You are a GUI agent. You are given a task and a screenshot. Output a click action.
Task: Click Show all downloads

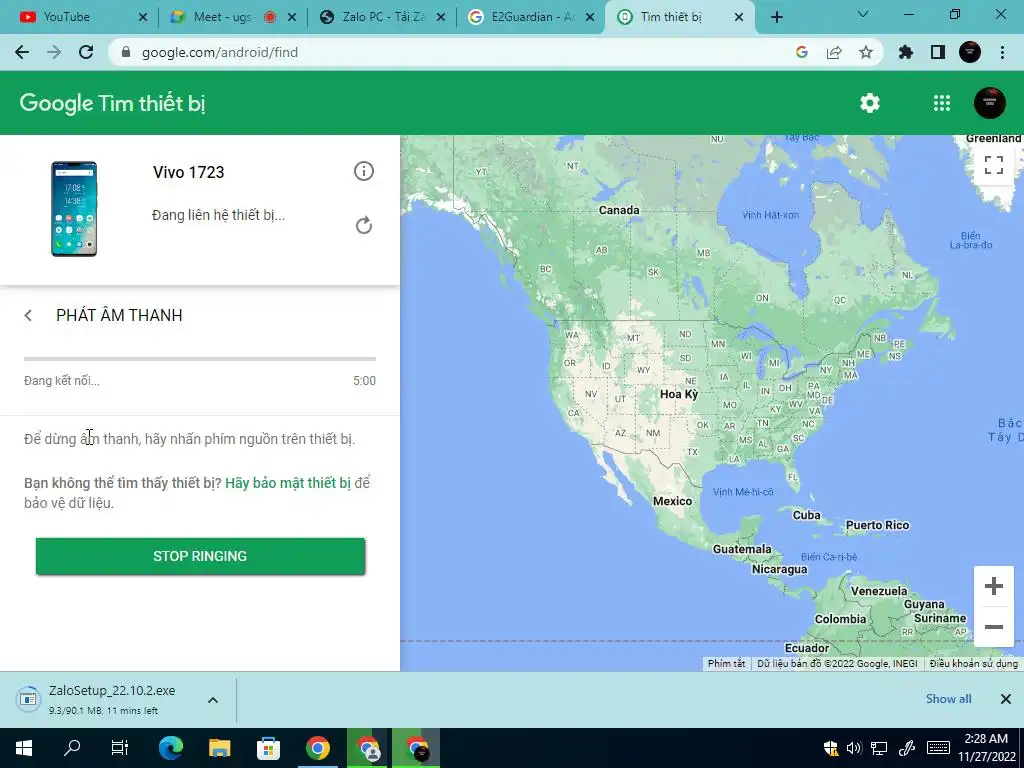click(948, 699)
